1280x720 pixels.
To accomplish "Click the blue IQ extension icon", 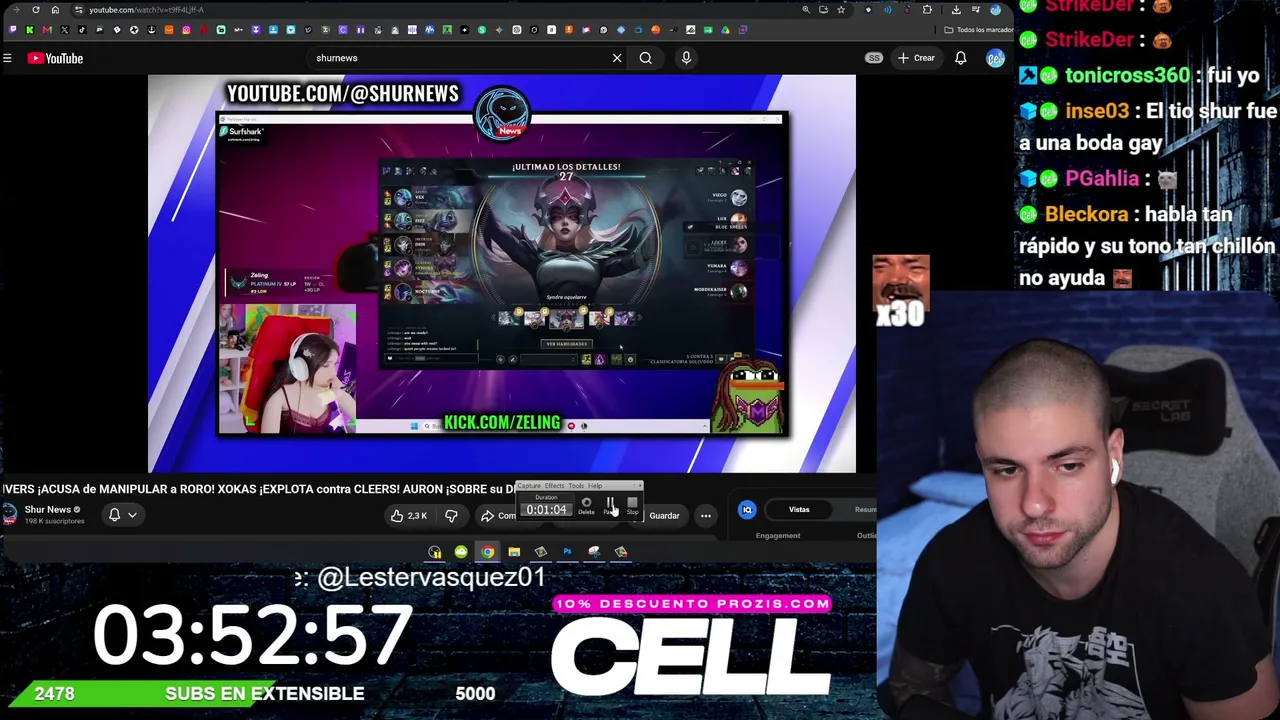I will [x=747, y=510].
